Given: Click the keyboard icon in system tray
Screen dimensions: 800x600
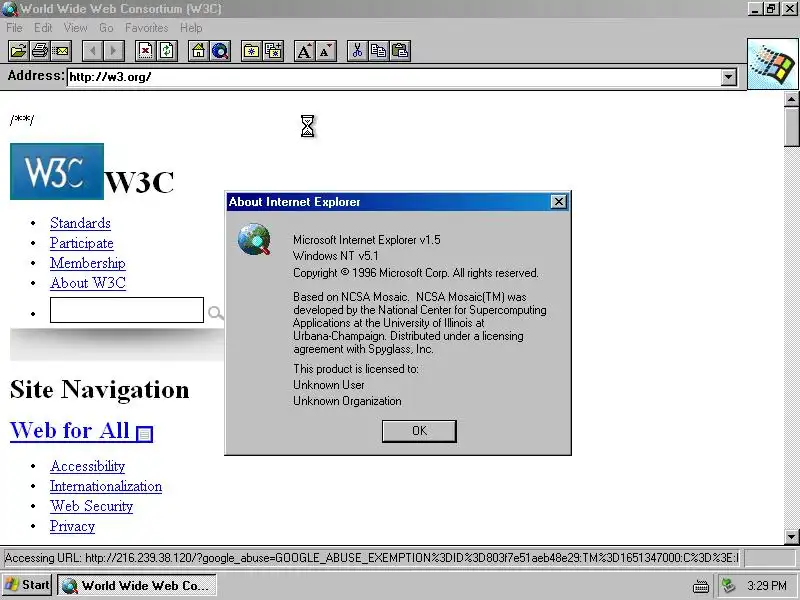Looking at the screenshot, I should 701,586.
